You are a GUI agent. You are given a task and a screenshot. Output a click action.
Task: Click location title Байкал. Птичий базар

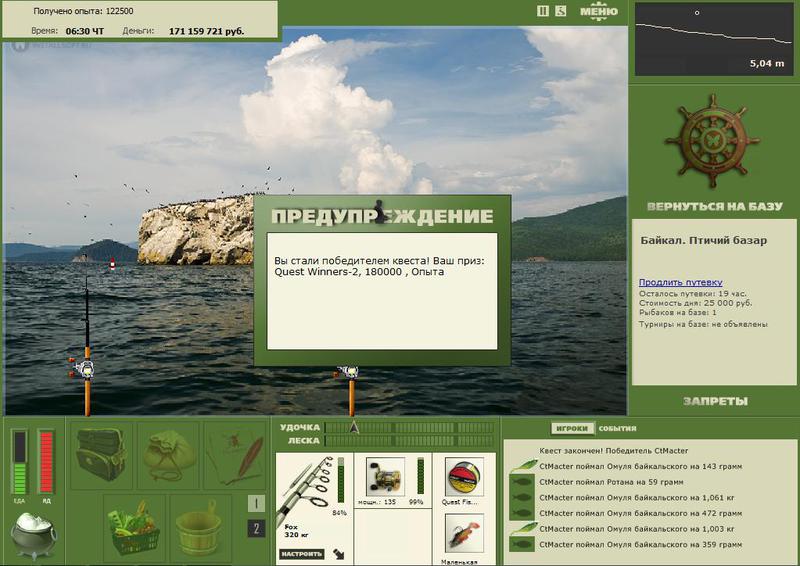[x=704, y=241]
